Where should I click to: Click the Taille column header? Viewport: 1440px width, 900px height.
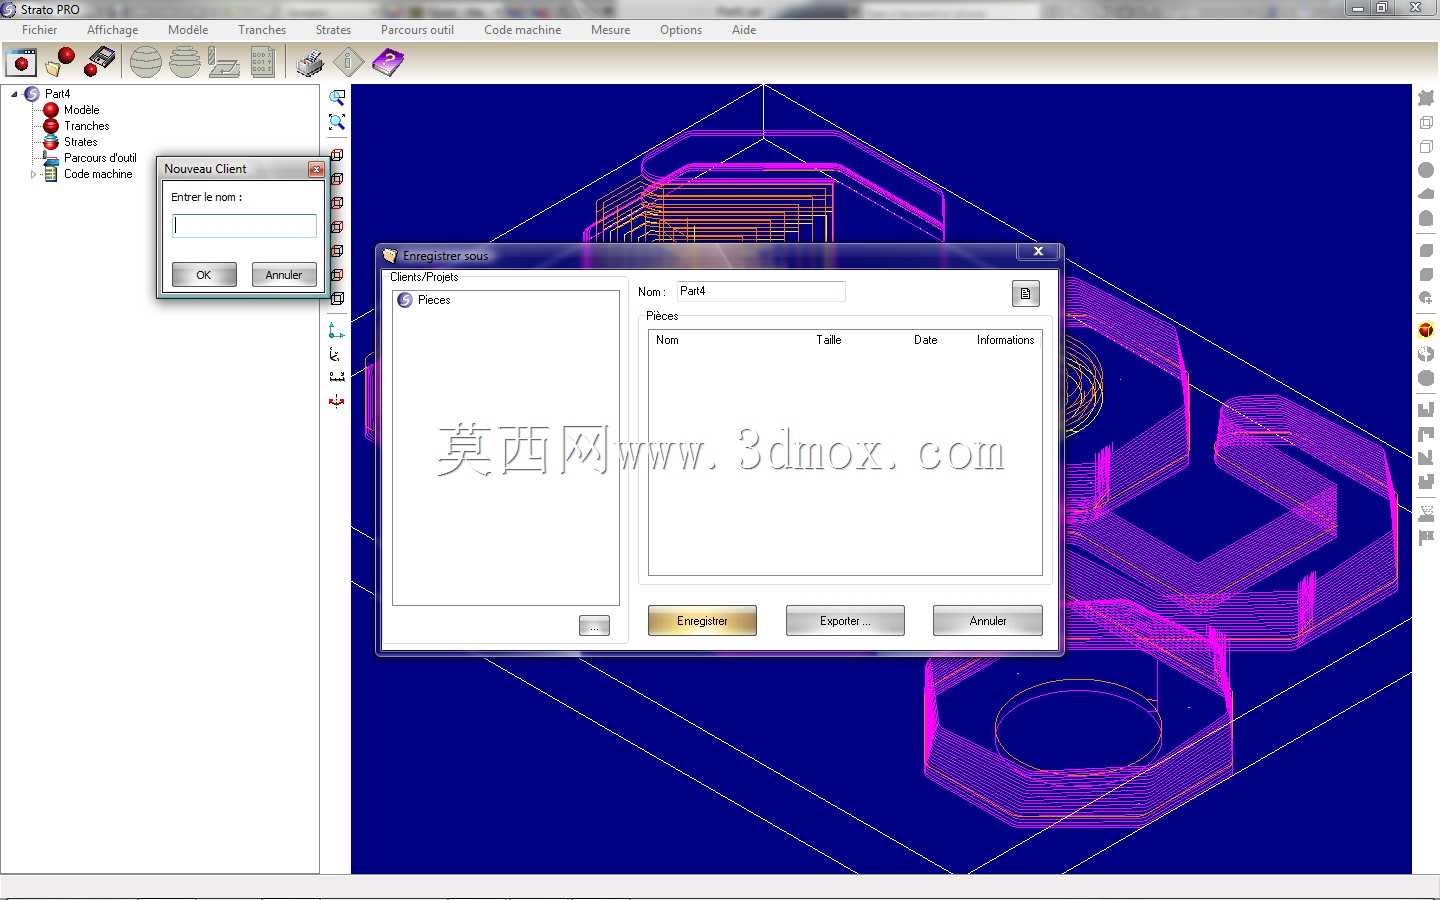[x=829, y=340]
